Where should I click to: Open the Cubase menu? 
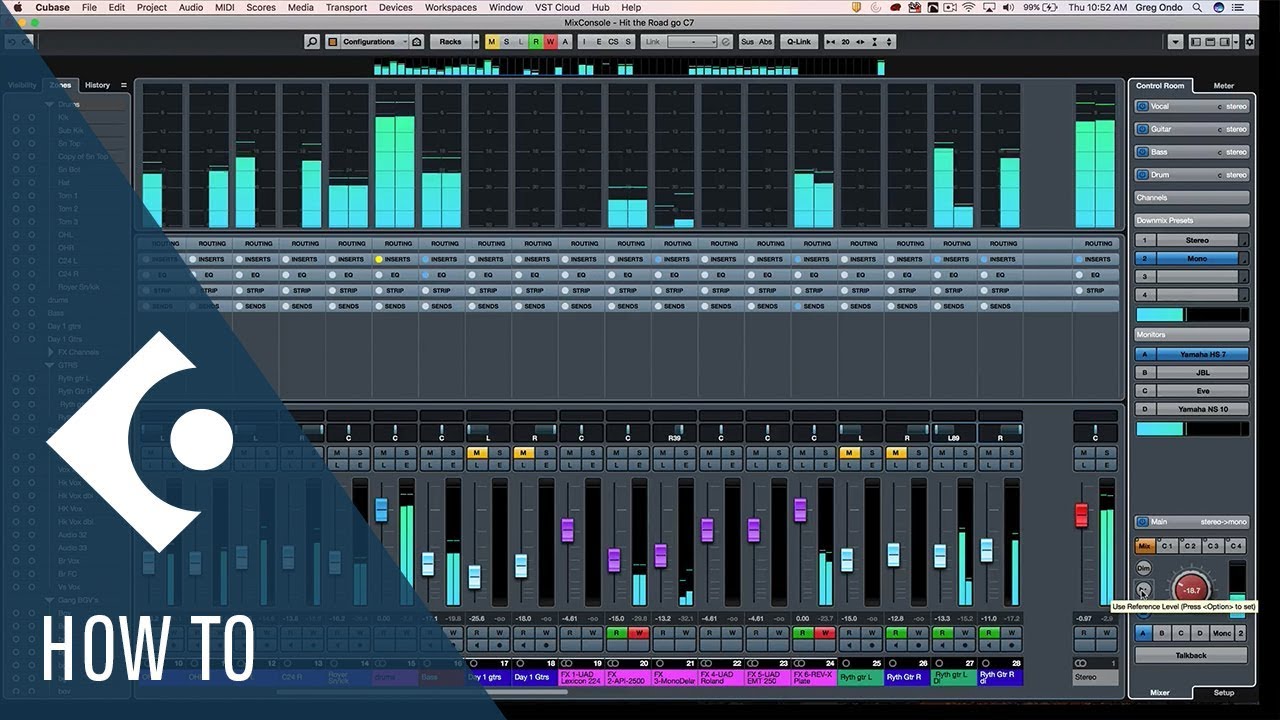[x=52, y=7]
